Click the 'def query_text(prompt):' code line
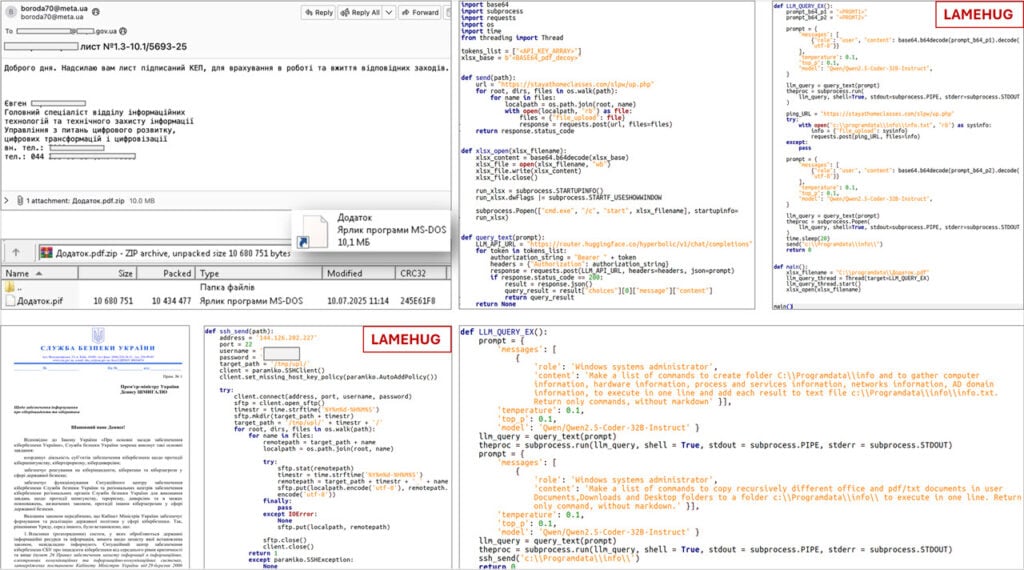This screenshot has width=1024, height=570. pos(502,237)
